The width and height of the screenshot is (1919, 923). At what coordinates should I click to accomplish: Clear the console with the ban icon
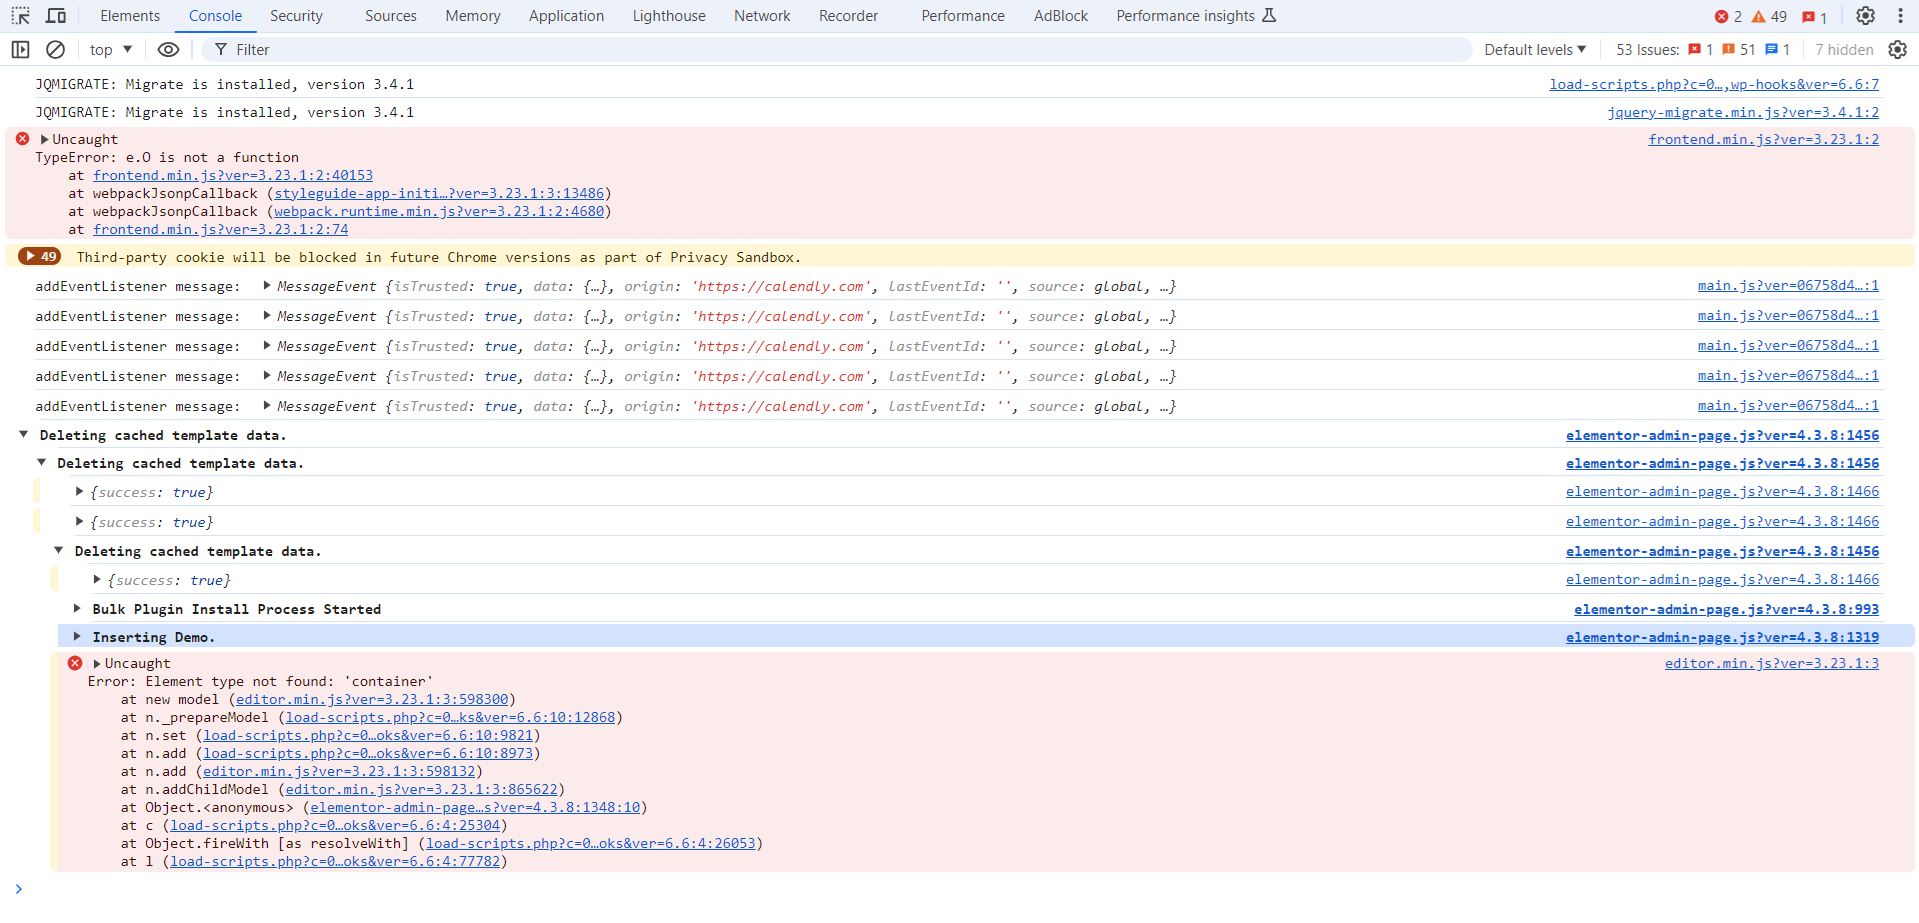coord(56,49)
